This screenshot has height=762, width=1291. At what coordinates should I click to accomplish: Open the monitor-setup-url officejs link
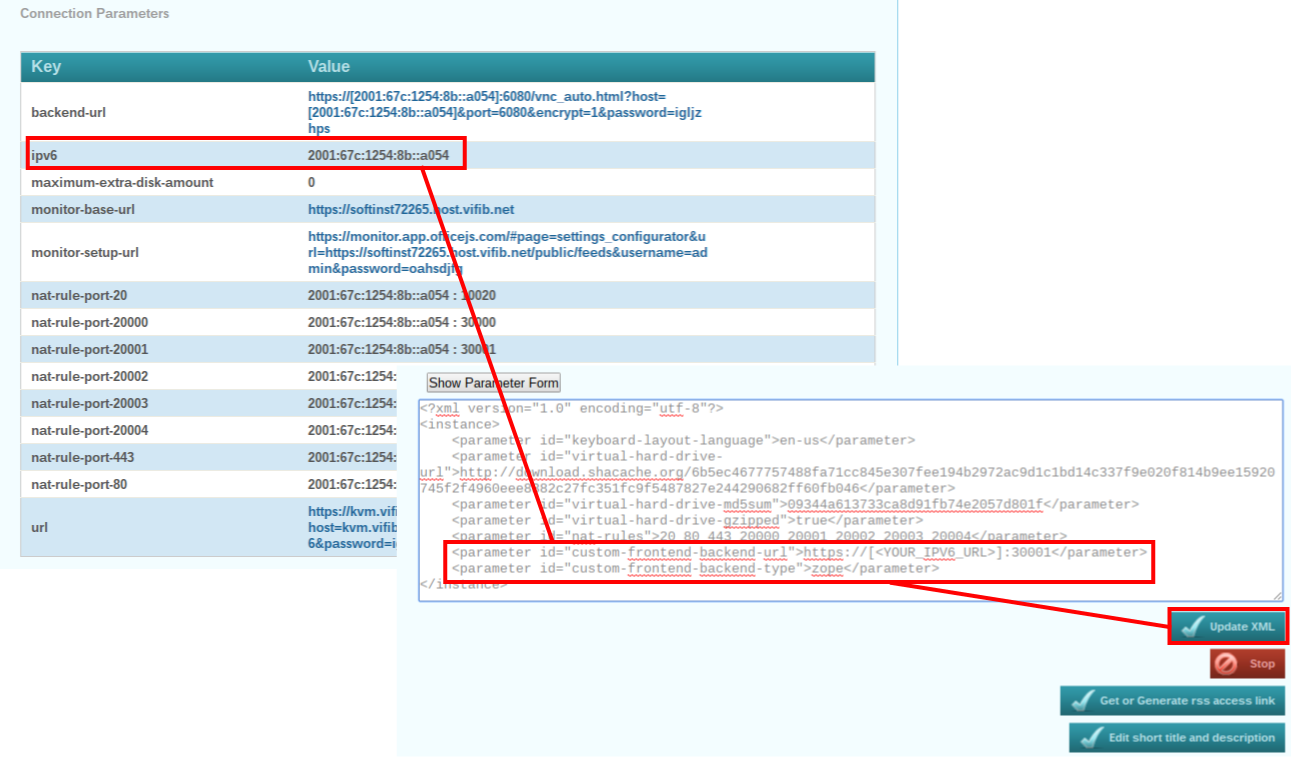pyautogui.click(x=507, y=252)
